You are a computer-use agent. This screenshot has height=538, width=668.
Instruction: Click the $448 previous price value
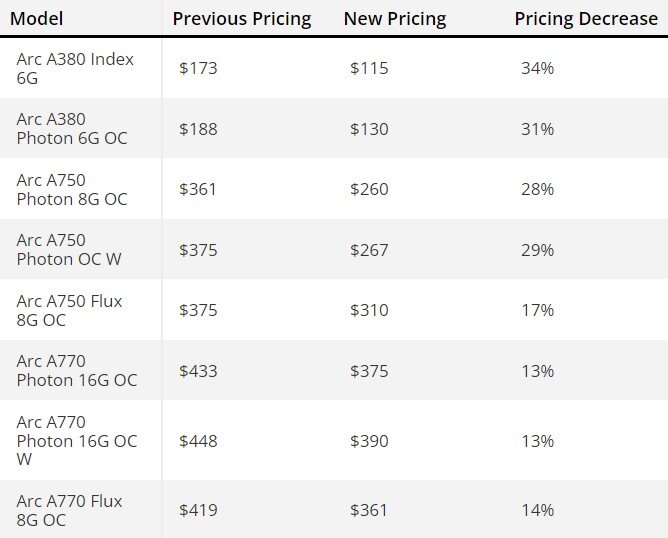coord(198,441)
